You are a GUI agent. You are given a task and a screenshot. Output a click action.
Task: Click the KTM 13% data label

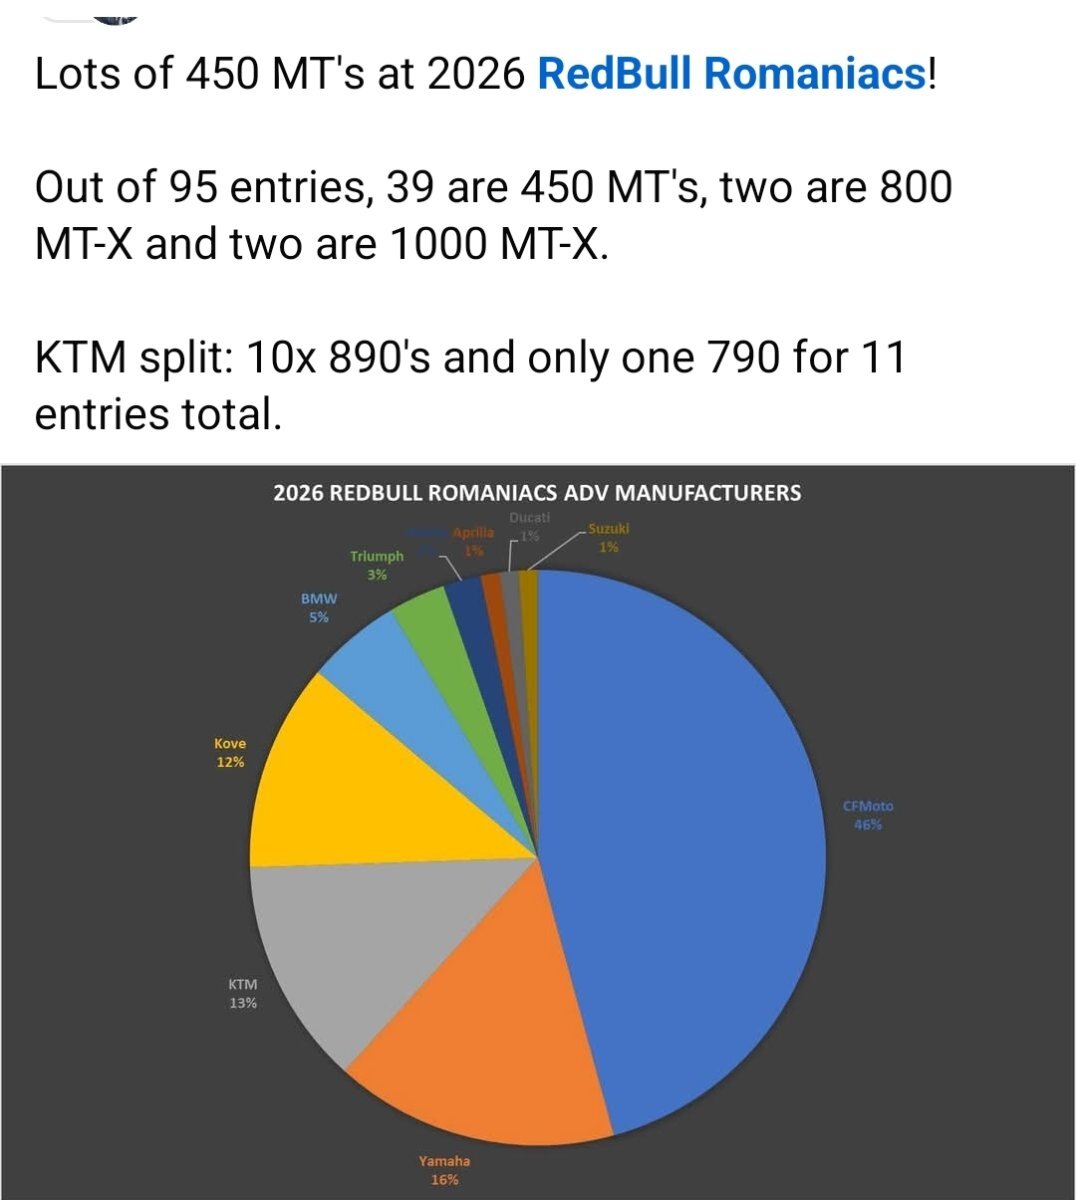(x=243, y=993)
